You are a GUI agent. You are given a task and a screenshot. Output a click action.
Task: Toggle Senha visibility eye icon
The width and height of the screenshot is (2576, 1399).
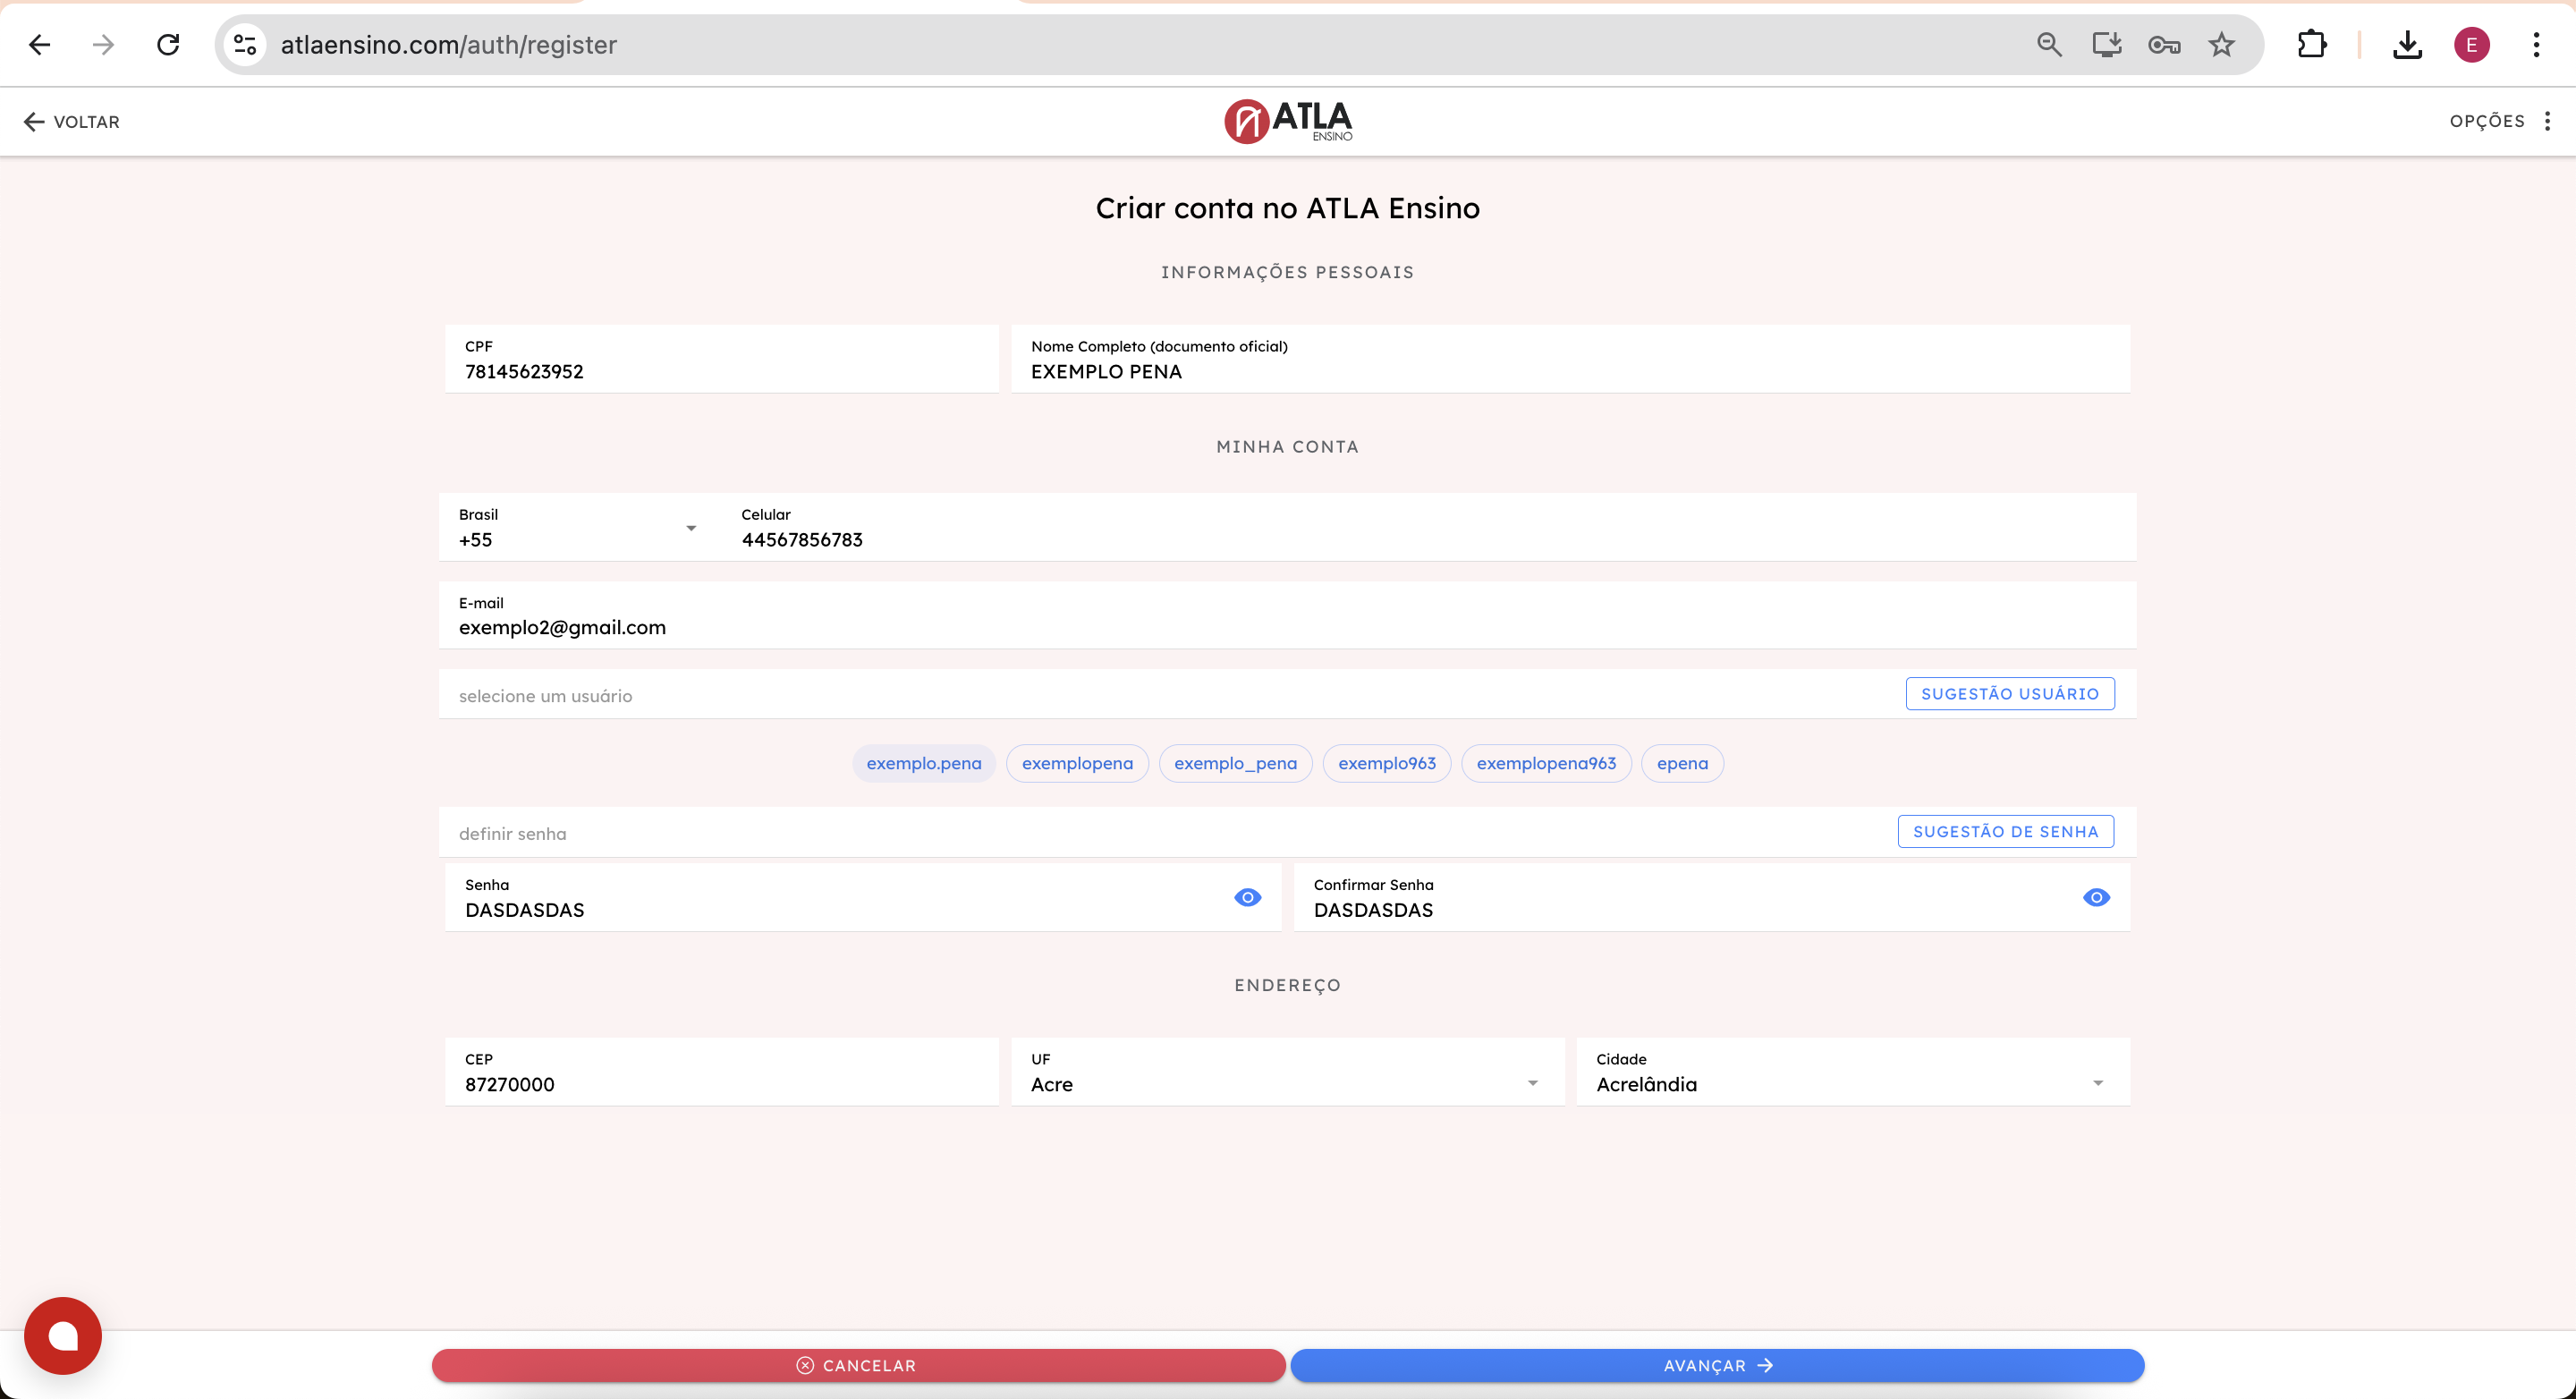tap(1247, 898)
